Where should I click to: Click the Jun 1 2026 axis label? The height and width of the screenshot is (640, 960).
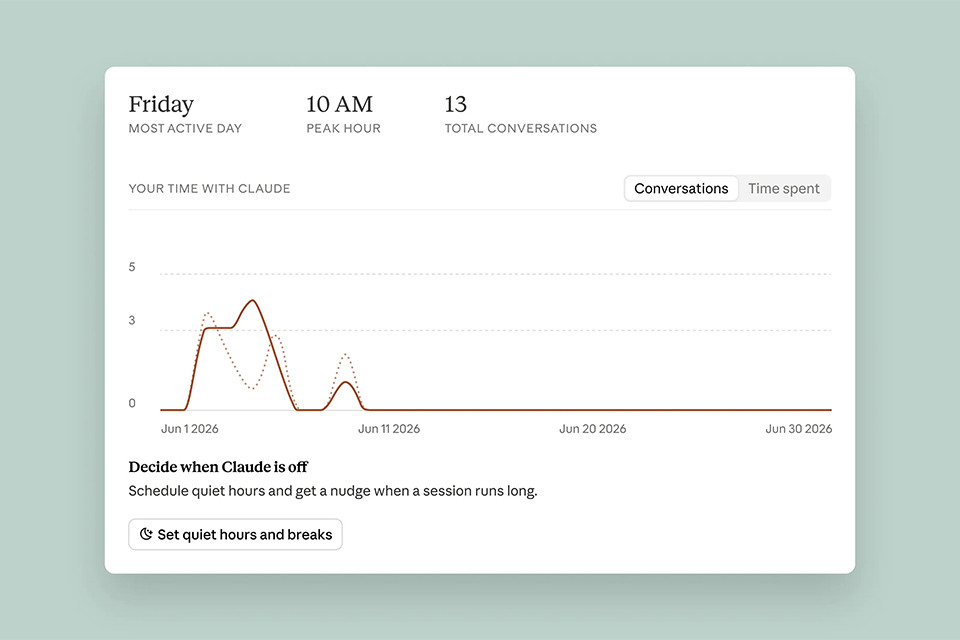(x=189, y=429)
